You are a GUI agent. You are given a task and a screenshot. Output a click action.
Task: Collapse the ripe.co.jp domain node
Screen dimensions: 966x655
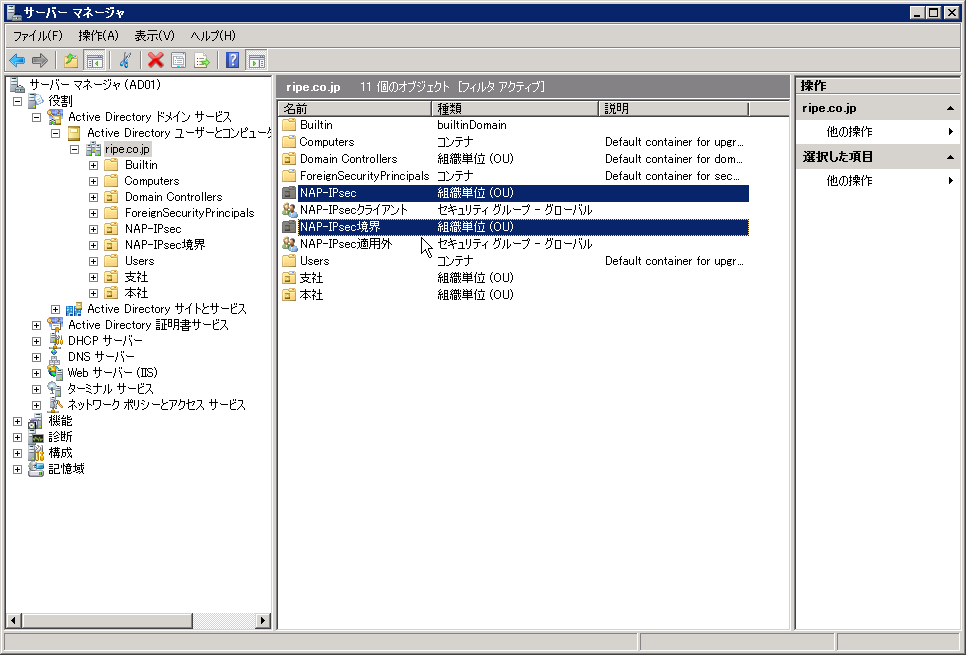(75, 149)
